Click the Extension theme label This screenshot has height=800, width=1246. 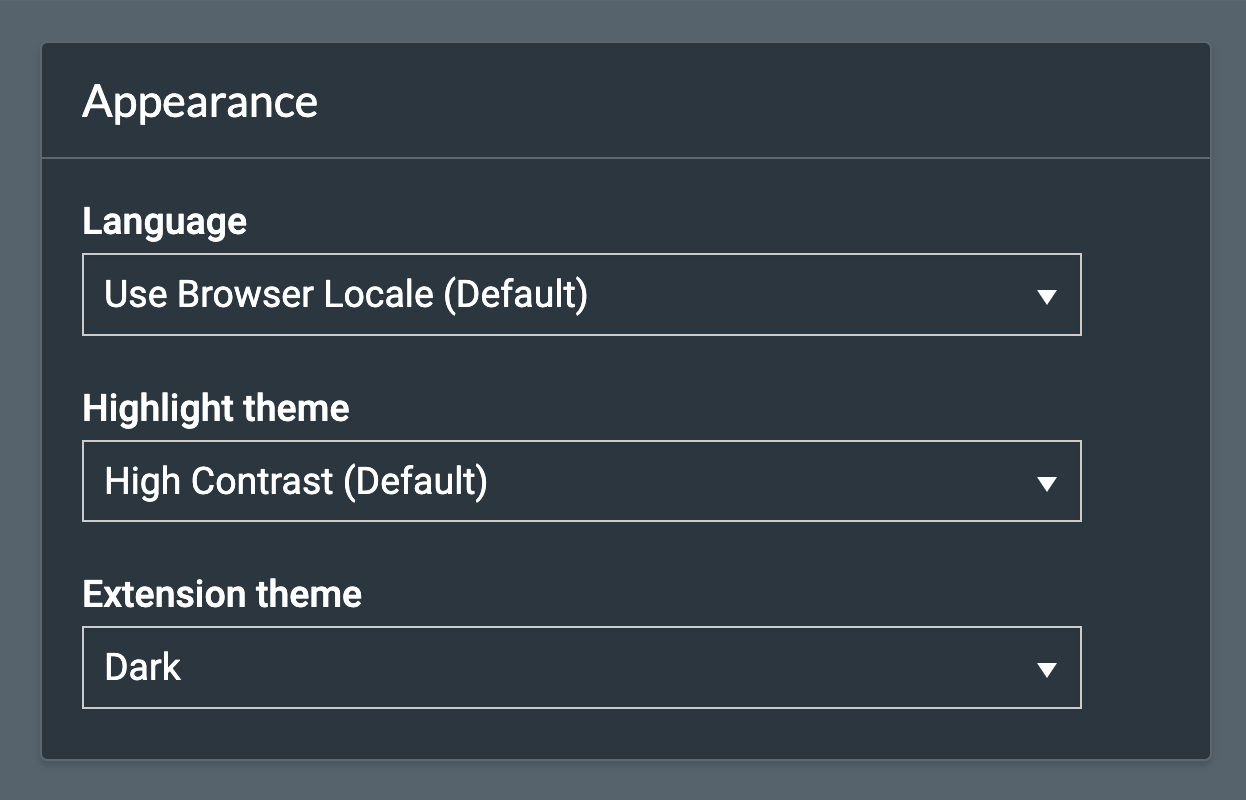(222, 594)
